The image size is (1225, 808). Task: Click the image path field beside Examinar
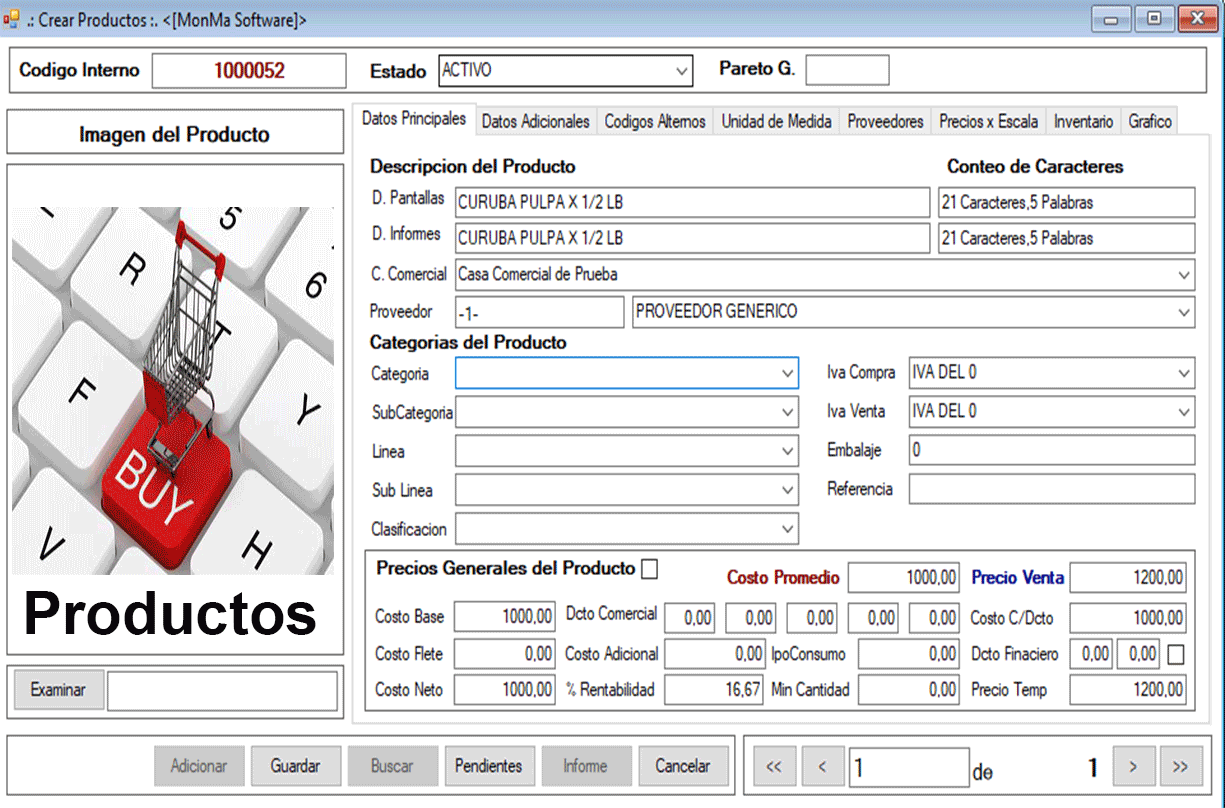(x=222, y=691)
